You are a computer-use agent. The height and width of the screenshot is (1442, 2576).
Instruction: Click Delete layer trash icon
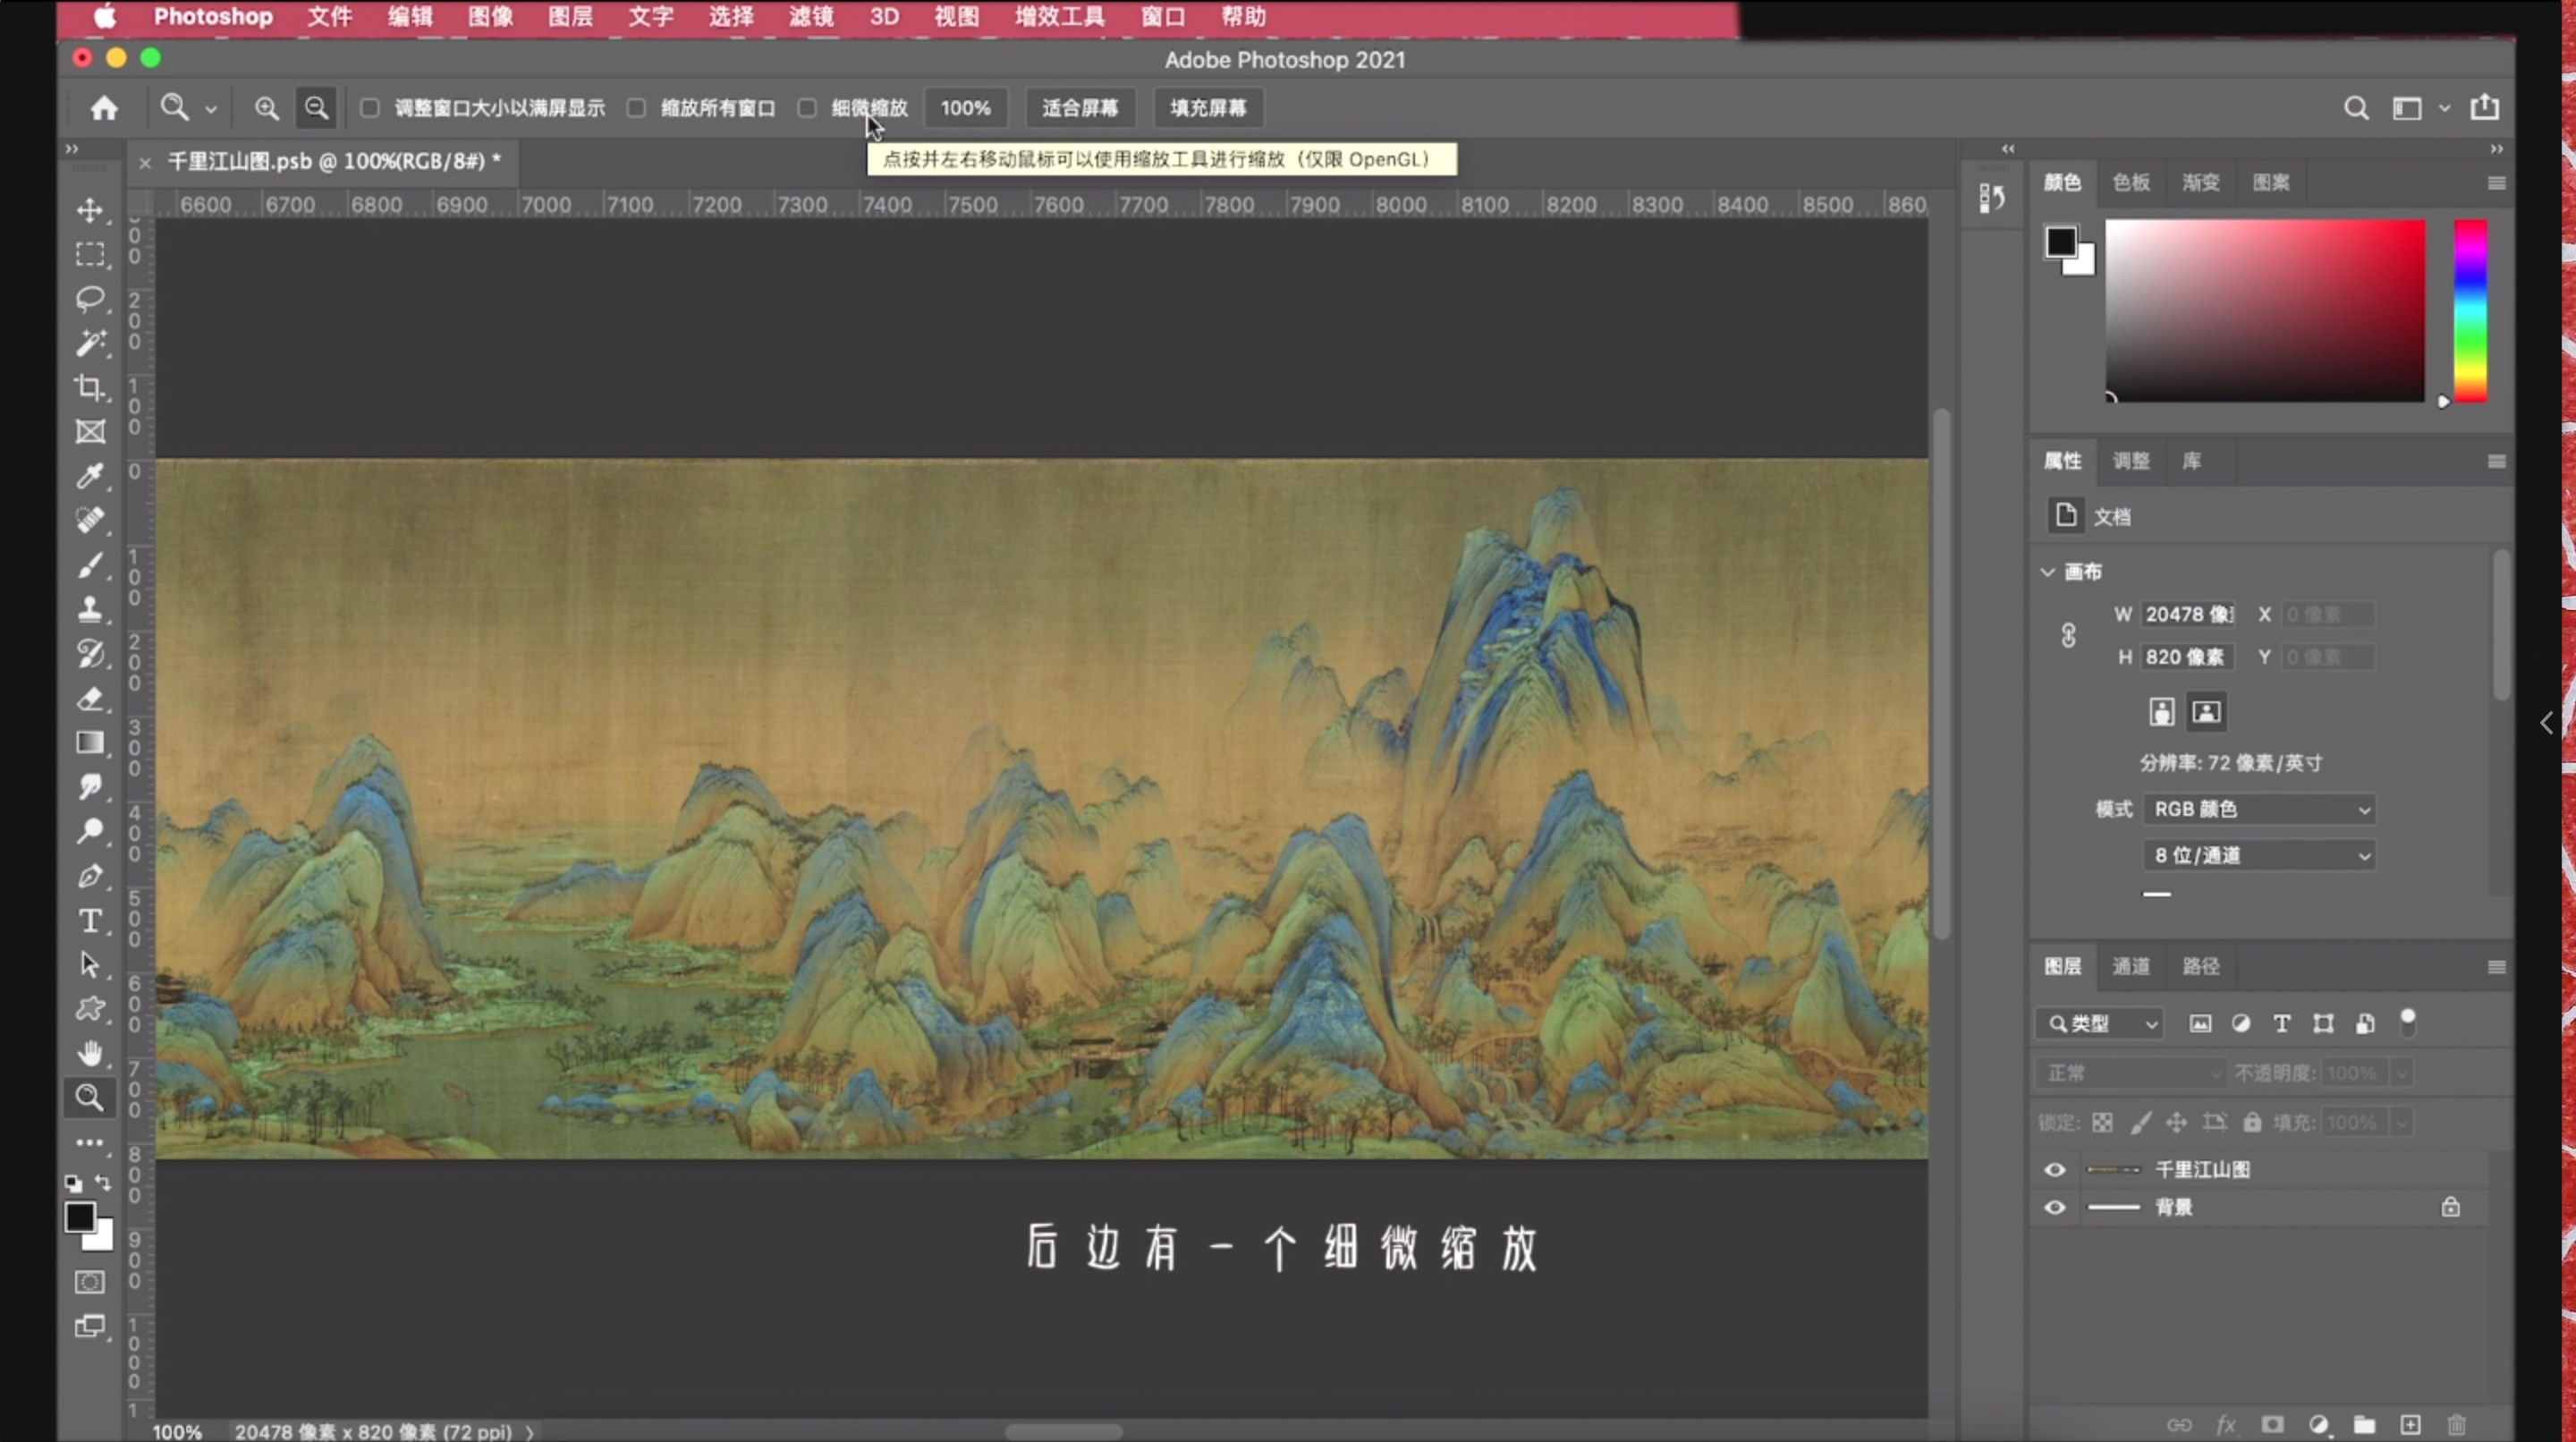coord(2457,1424)
